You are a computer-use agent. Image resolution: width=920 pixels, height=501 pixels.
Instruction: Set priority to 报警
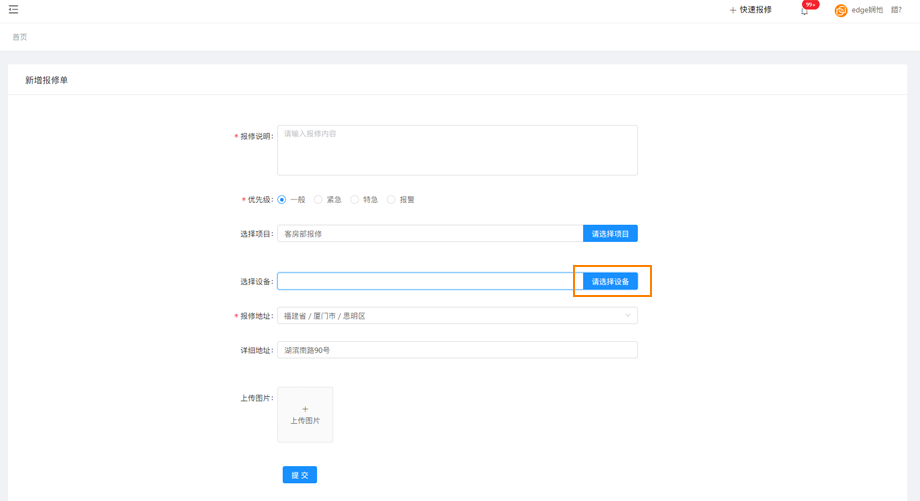(391, 200)
